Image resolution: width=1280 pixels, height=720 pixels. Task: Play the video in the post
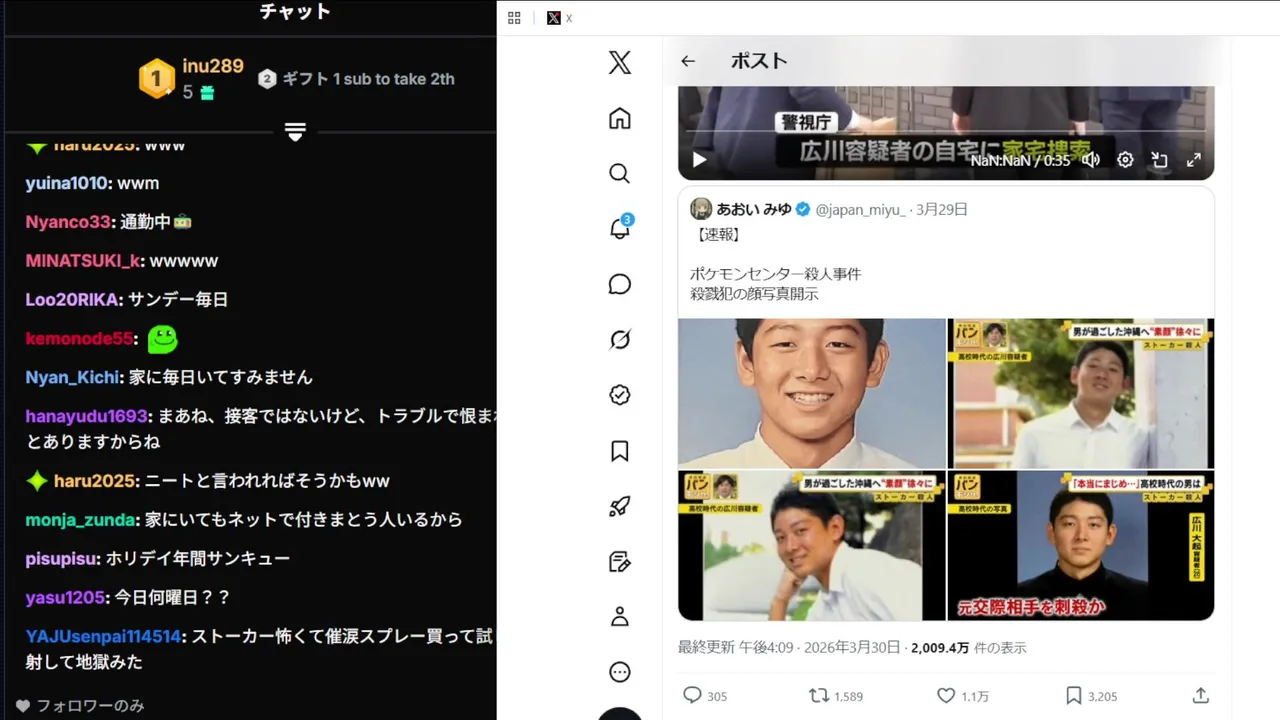(700, 159)
